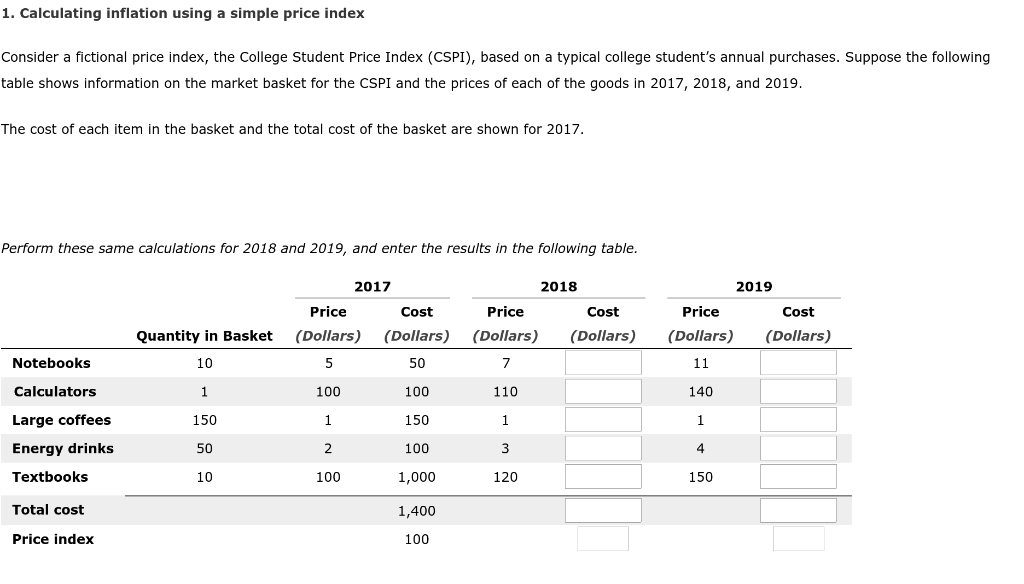This screenshot has height=584, width=1024.
Task: Click the 2018 Cost field for Large coffees
Action: pyautogui.click(x=603, y=419)
